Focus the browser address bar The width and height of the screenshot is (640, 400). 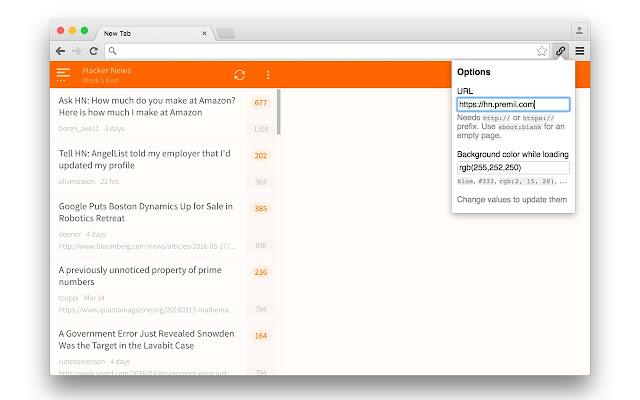(327, 51)
